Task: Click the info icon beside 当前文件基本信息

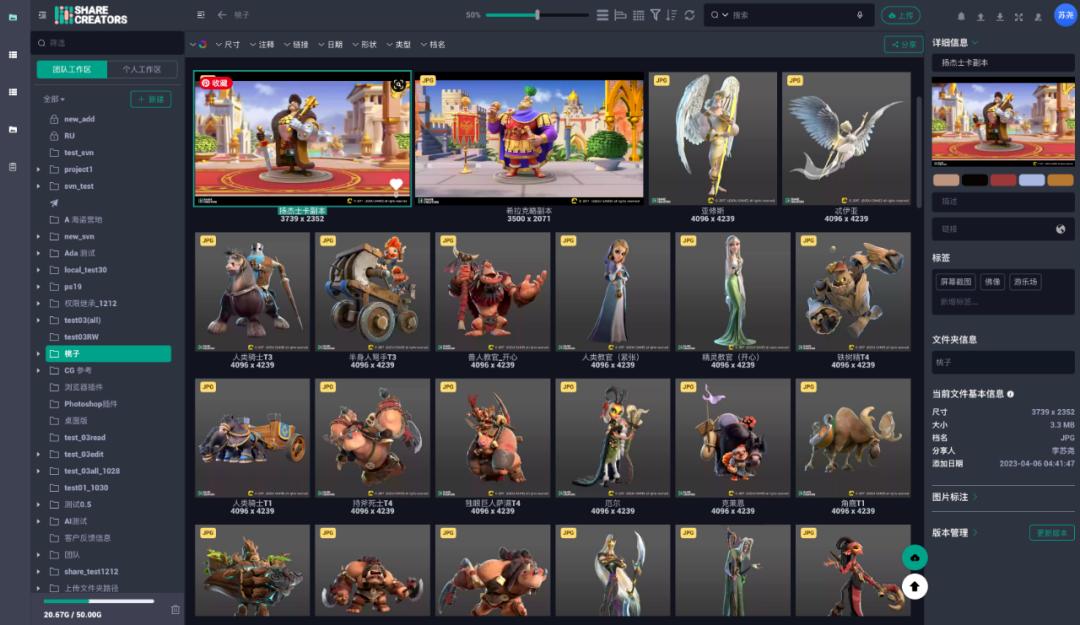Action: point(1010,394)
